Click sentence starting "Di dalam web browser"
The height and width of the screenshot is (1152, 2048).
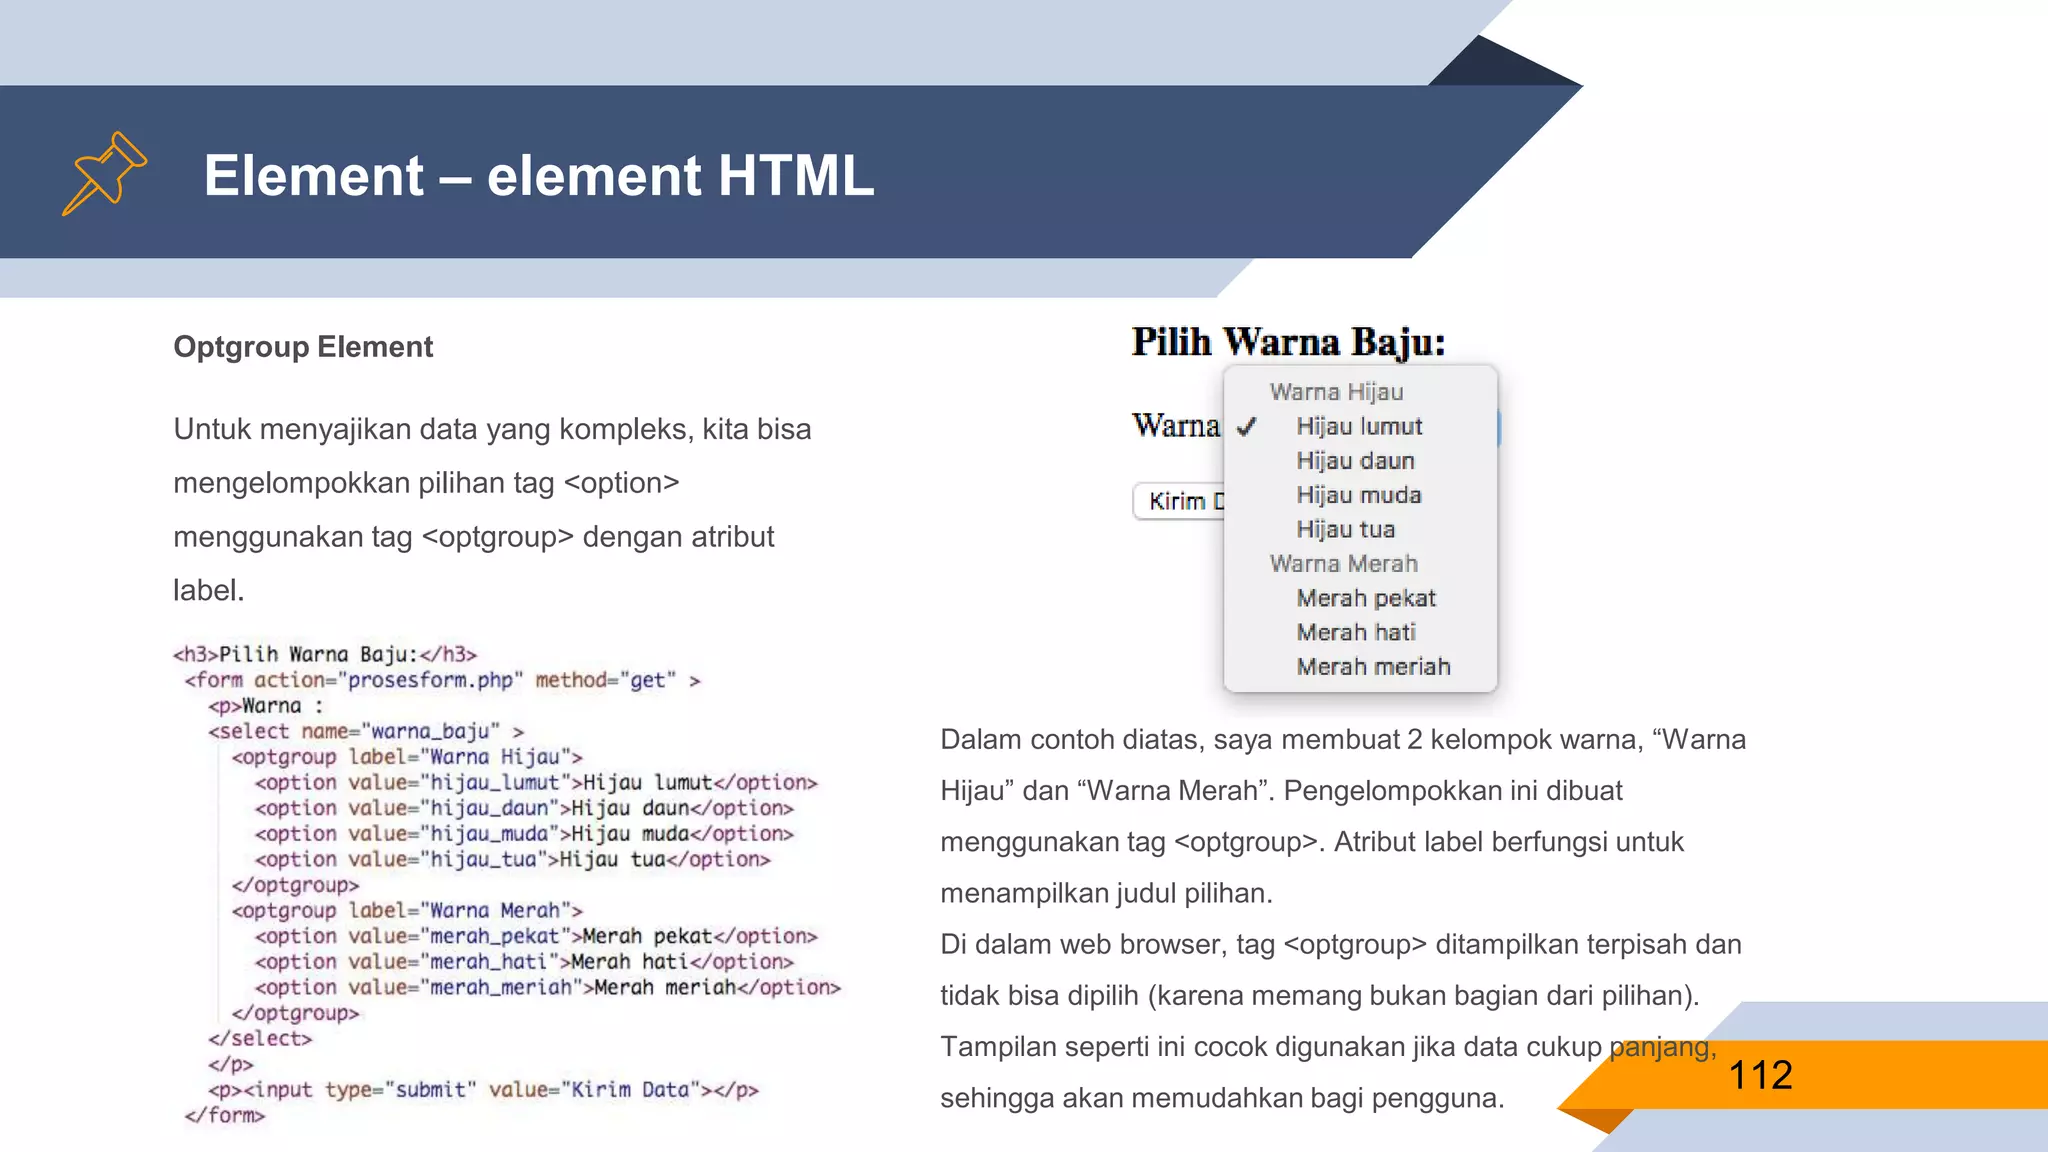1341,970
